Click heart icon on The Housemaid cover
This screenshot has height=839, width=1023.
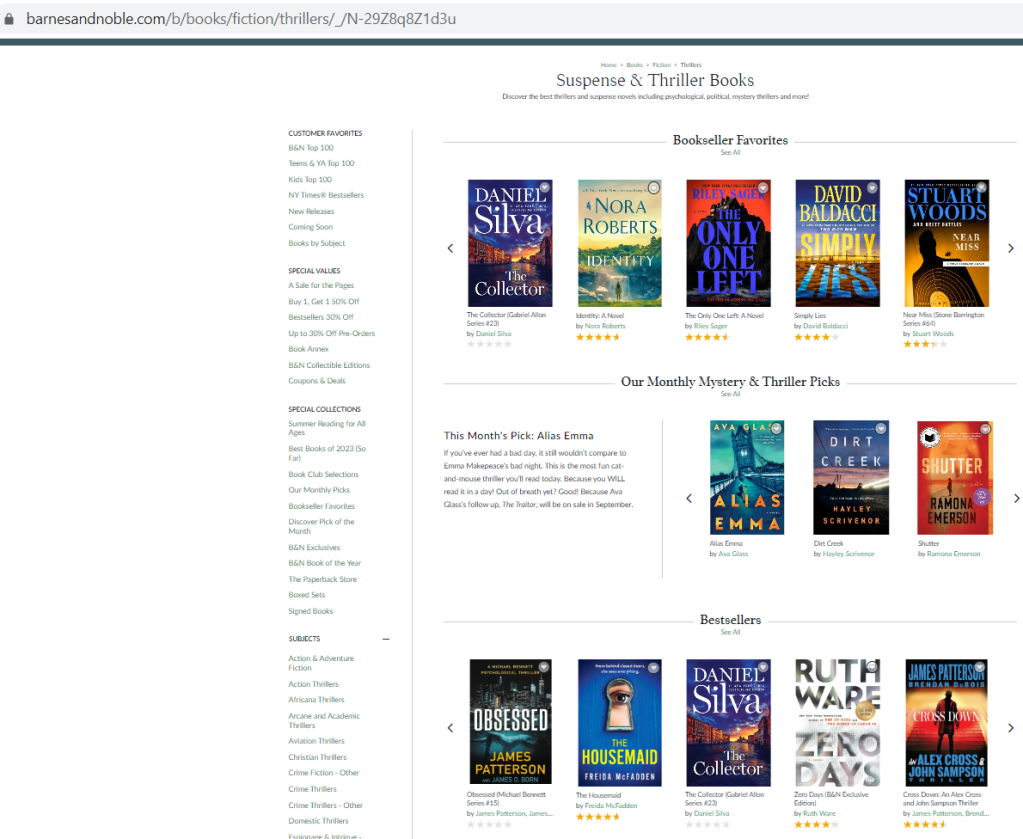click(x=653, y=666)
